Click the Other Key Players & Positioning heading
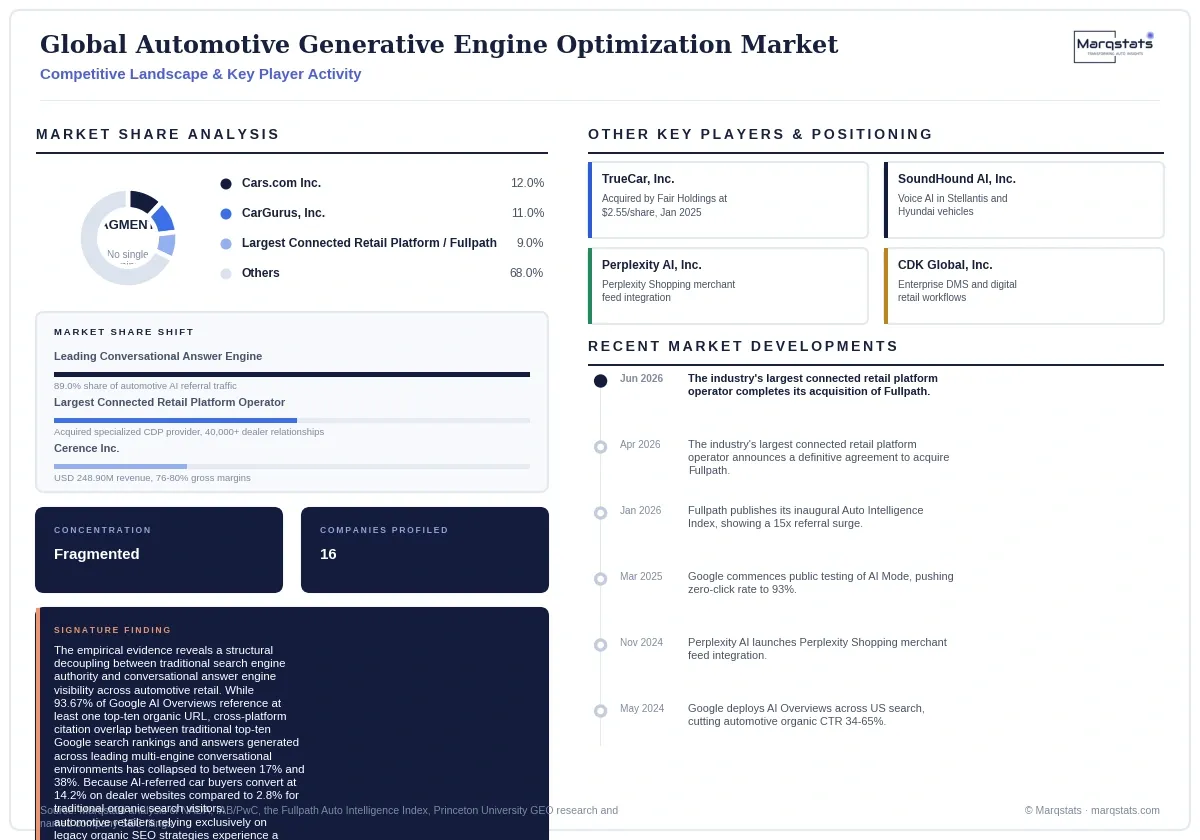The image size is (1200, 840). [760, 134]
